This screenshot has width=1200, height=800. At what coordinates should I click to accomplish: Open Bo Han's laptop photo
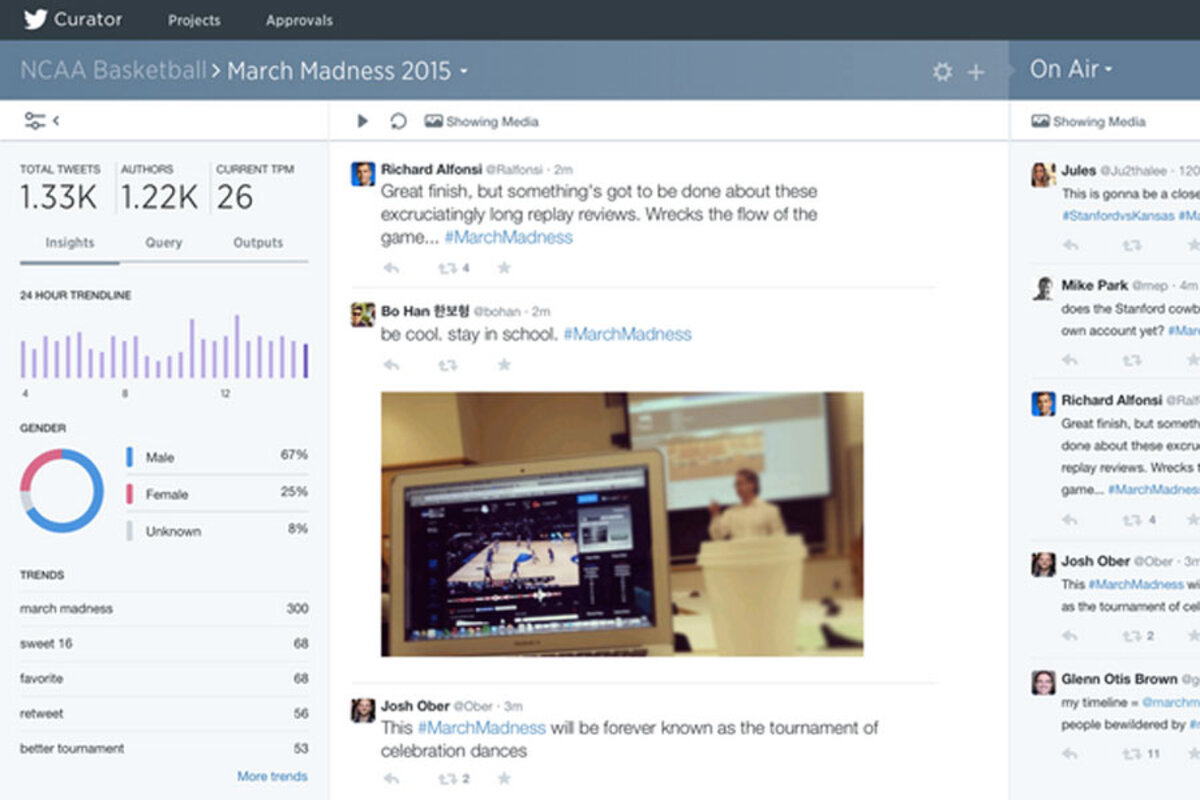click(x=622, y=524)
